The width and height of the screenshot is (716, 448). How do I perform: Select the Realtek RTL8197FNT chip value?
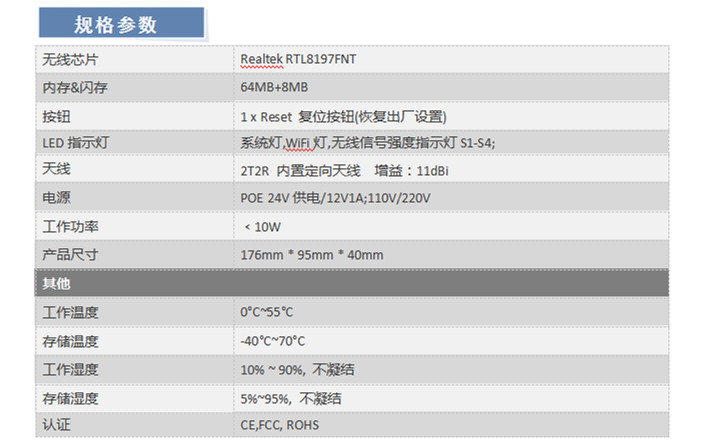pyautogui.click(x=298, y=59)
